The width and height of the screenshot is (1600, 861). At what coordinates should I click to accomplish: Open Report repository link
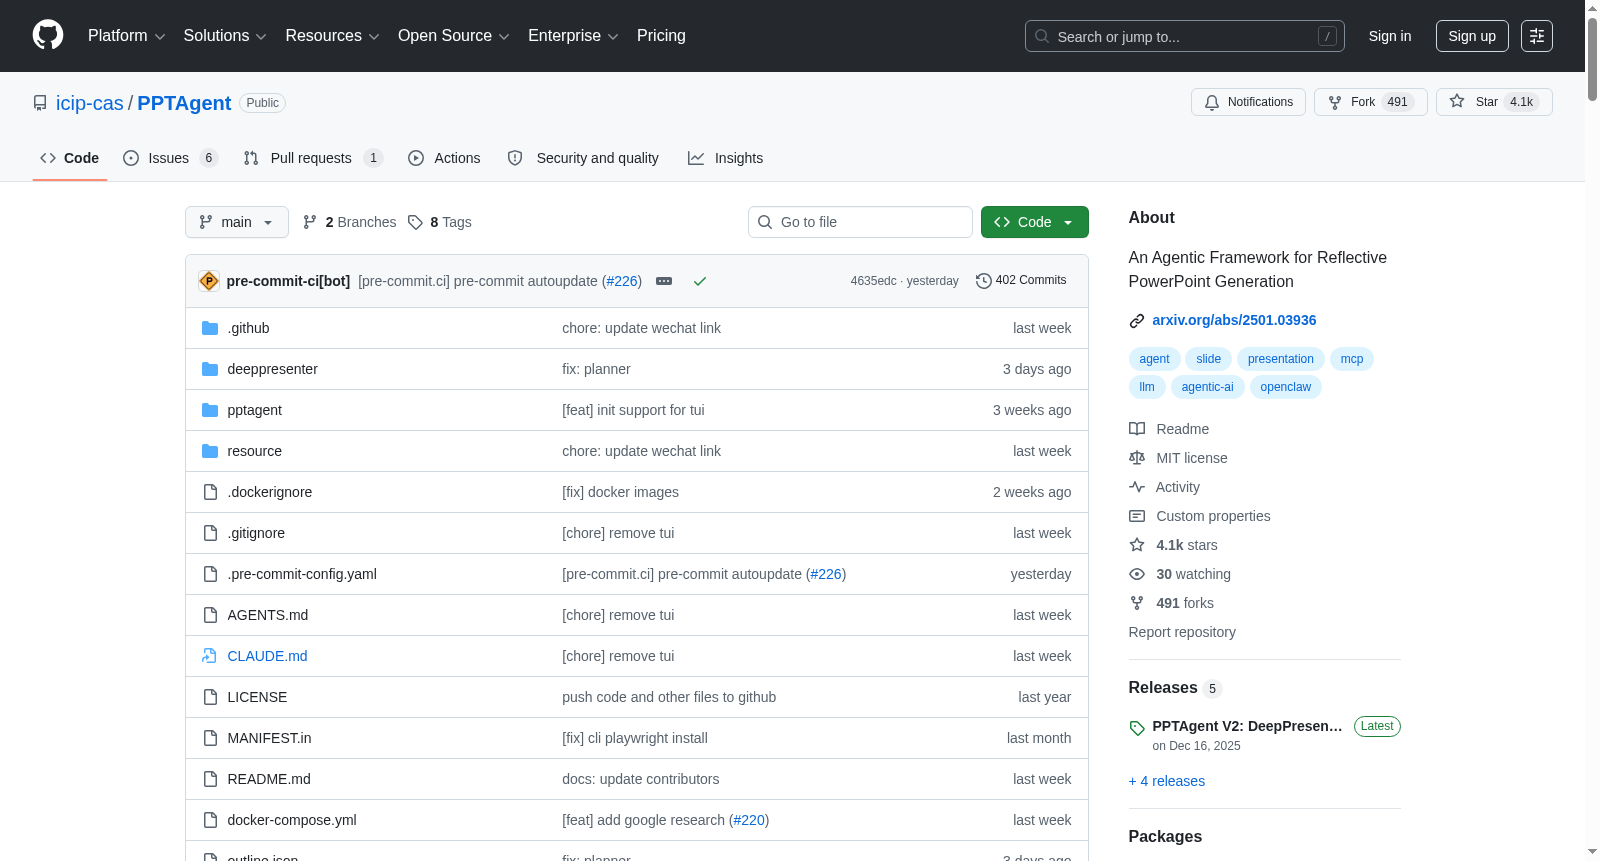(x=1182, y=632)
